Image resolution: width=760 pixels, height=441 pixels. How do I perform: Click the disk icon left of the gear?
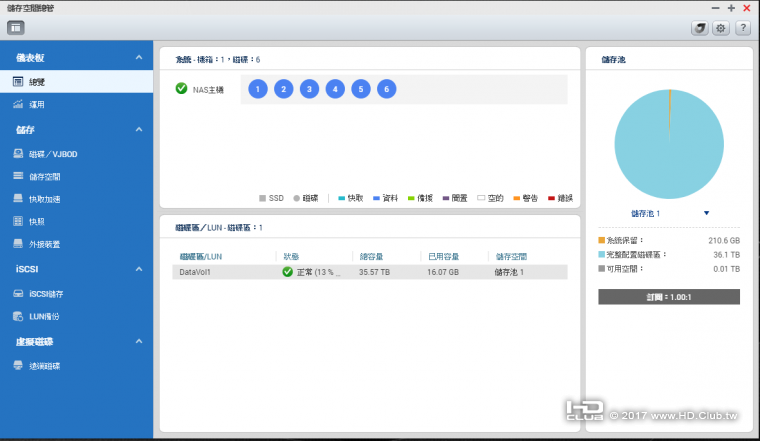[700, 28]
